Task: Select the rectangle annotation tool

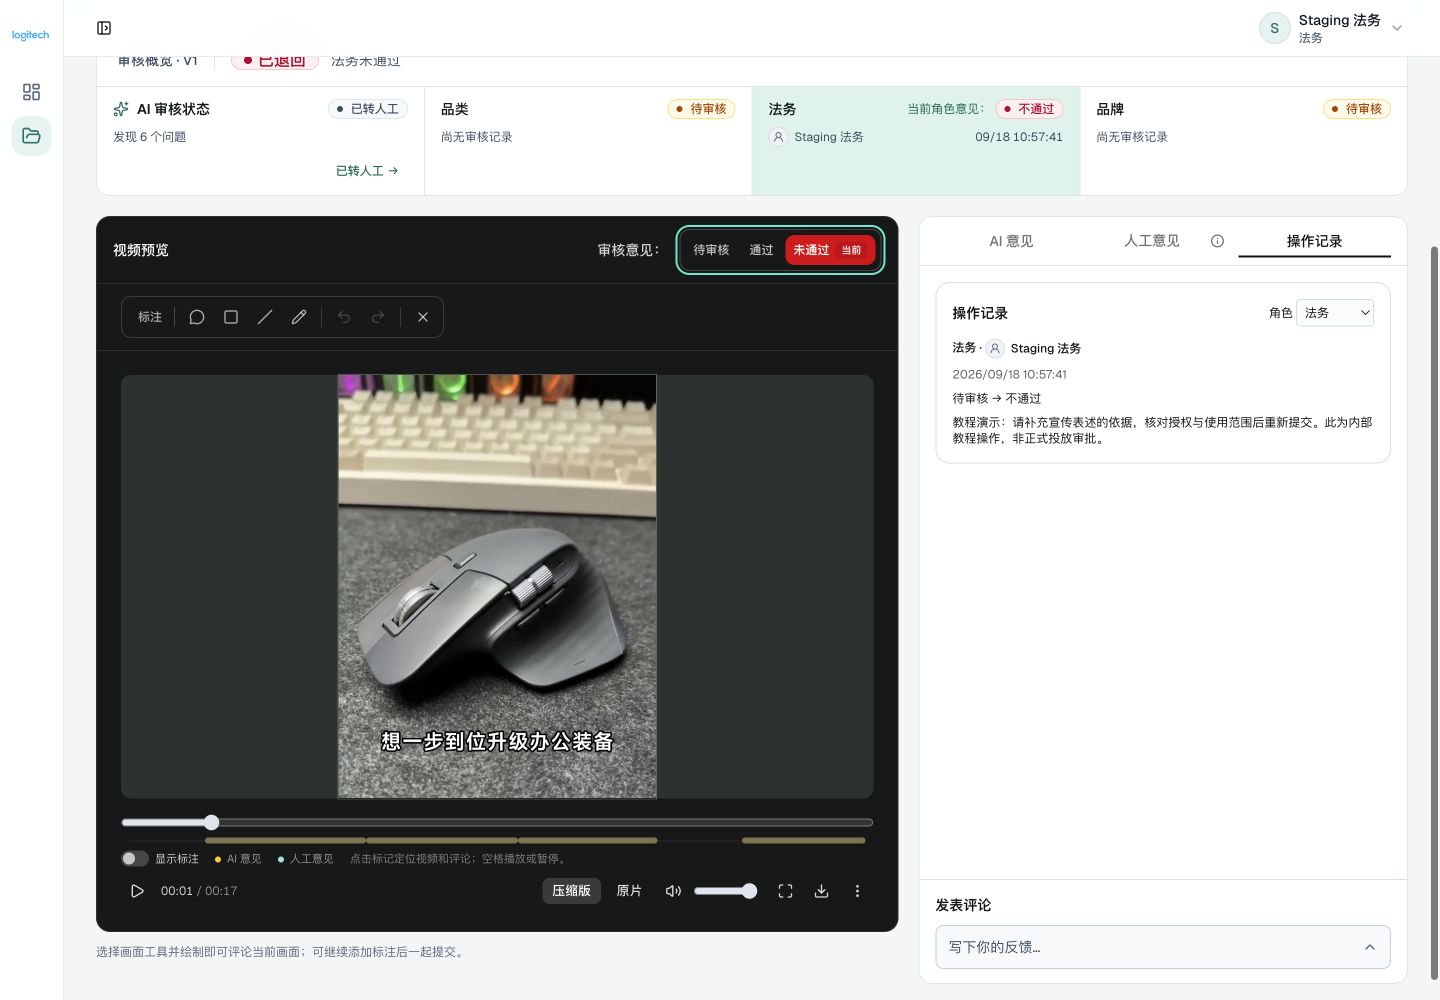Action: click(231, 317)
